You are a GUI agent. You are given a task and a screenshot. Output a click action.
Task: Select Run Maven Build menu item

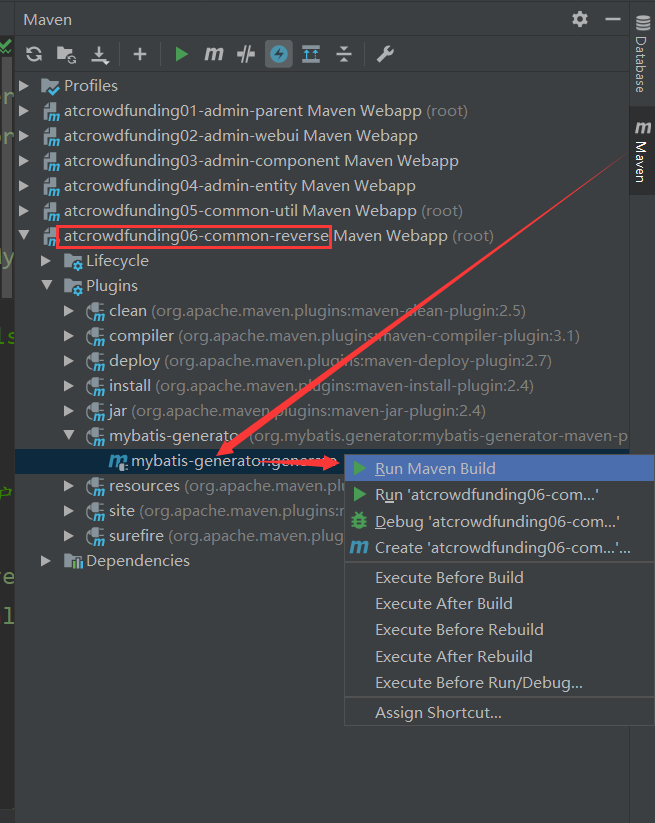coord(499,468)
